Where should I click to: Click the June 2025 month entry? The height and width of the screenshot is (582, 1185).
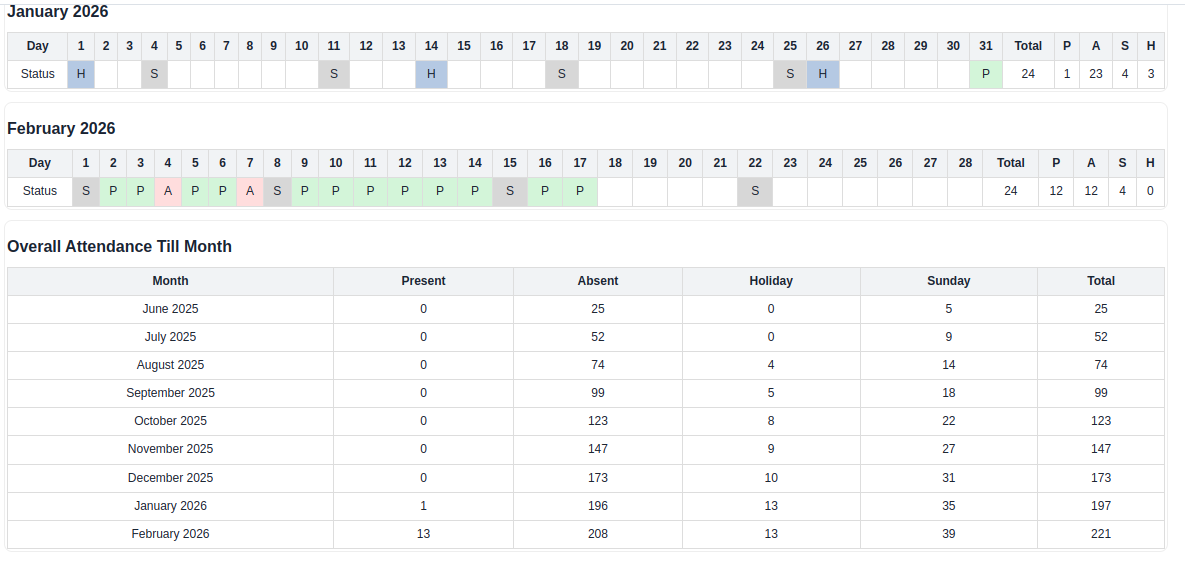click(x=170, y=309)
